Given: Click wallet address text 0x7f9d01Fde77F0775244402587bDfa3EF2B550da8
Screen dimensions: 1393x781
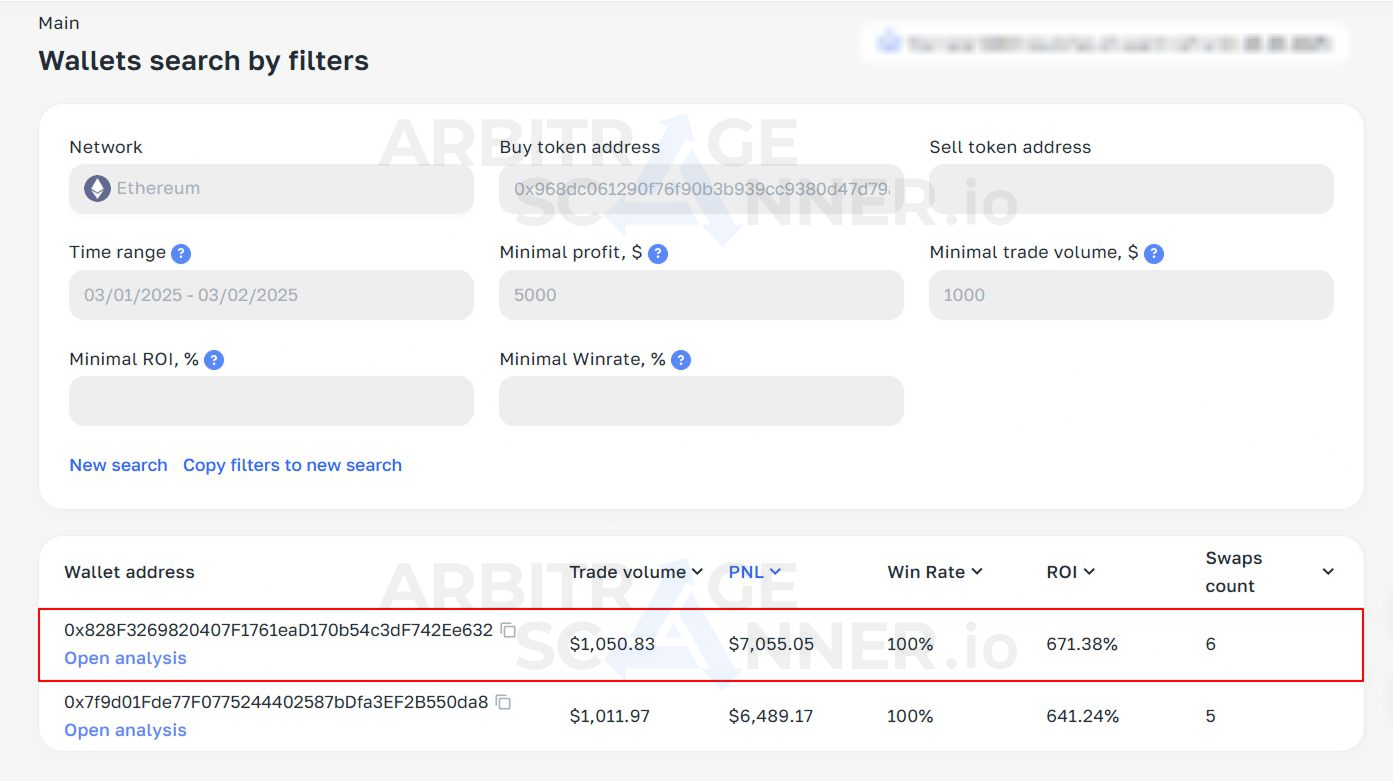Looking at the screenshot, I should (276, 702).
